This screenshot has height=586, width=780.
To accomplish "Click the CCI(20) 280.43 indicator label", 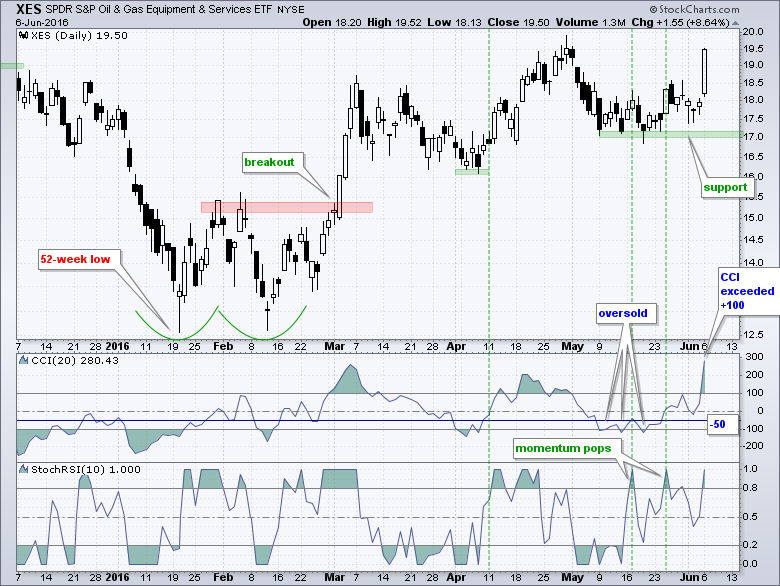I will [75, 360].
